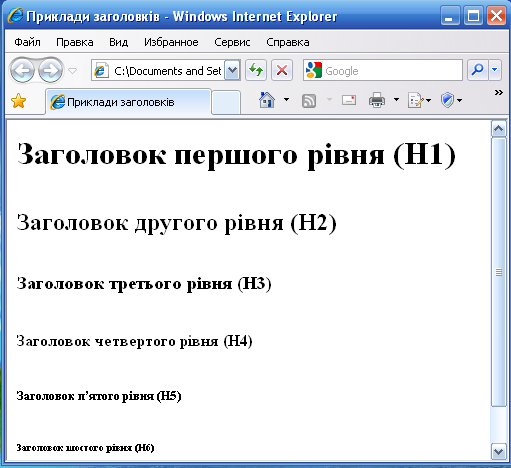The image size is (511, 468).
Task: Open the Вид menu
Action: pyautogui.click(x=119, y=42)
